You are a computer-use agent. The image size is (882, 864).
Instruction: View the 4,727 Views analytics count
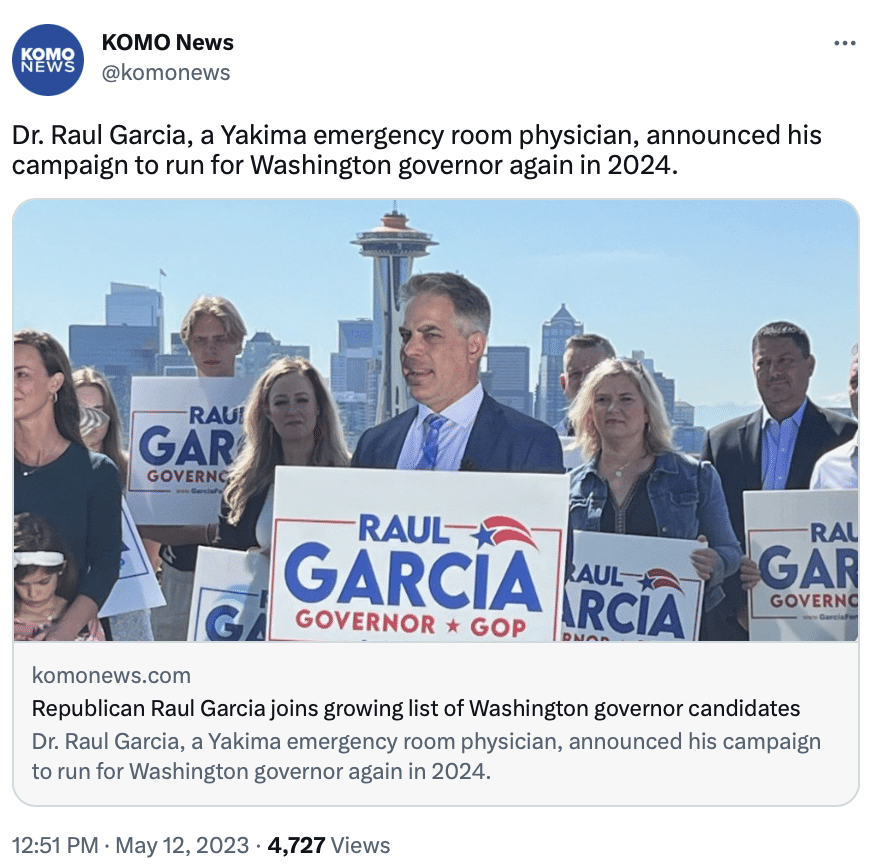[328, 845]
